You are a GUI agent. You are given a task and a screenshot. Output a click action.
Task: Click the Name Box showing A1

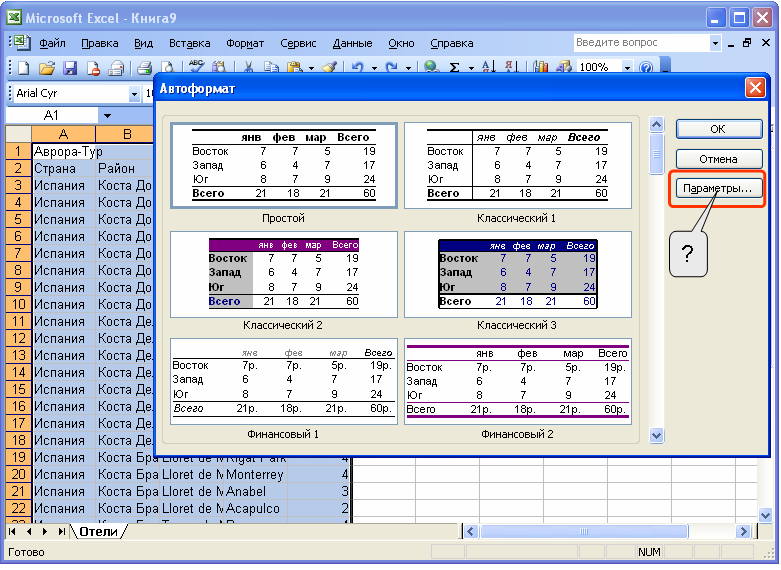pyautogui.click(x=52, y=116)
